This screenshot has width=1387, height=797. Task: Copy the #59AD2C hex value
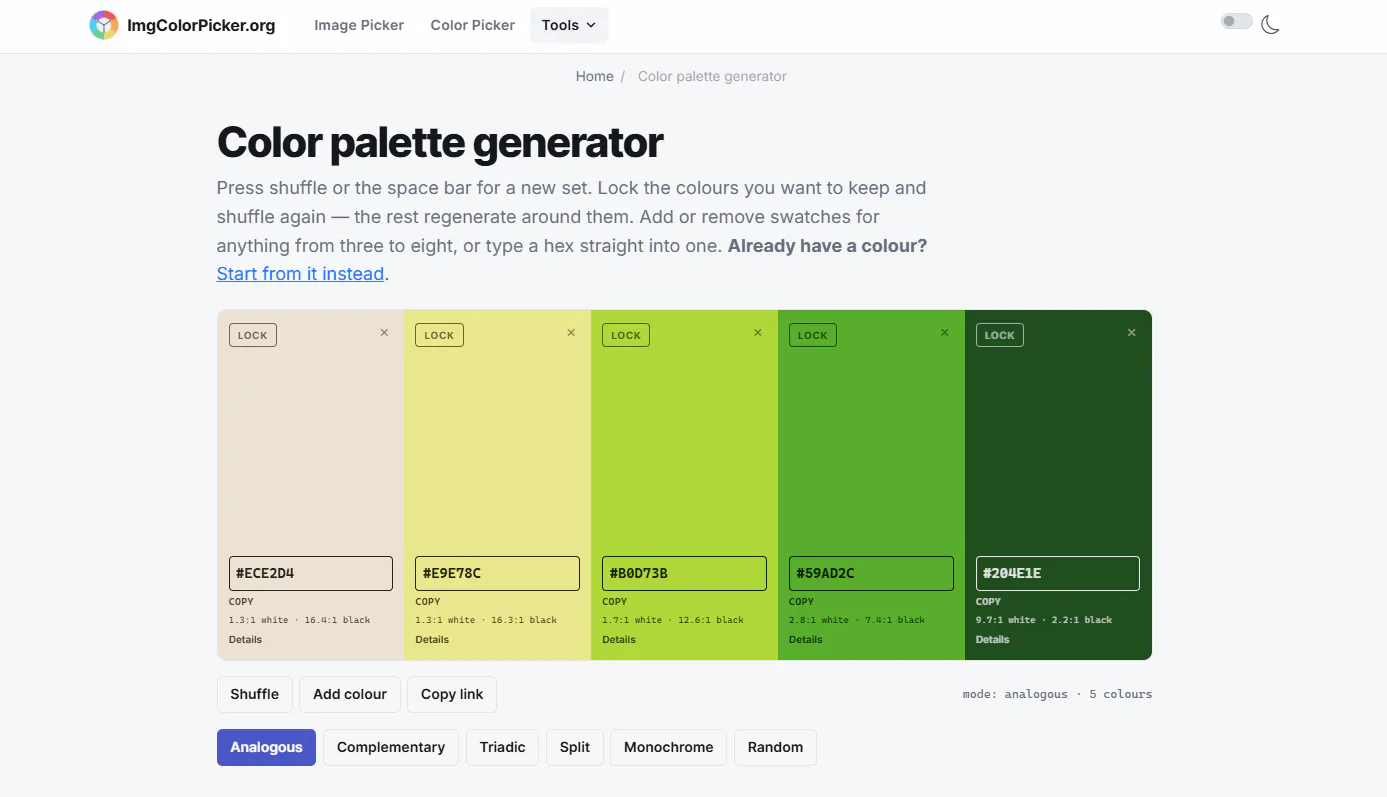[802, 601]
